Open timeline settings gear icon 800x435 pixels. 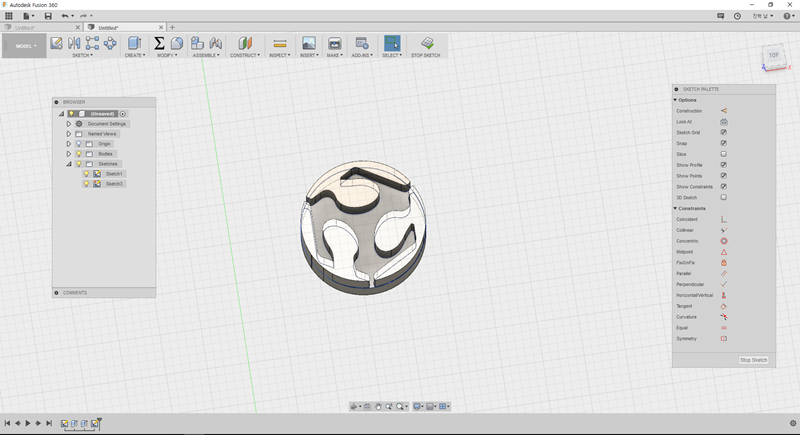pyautogui.click(x=793, y=423)
